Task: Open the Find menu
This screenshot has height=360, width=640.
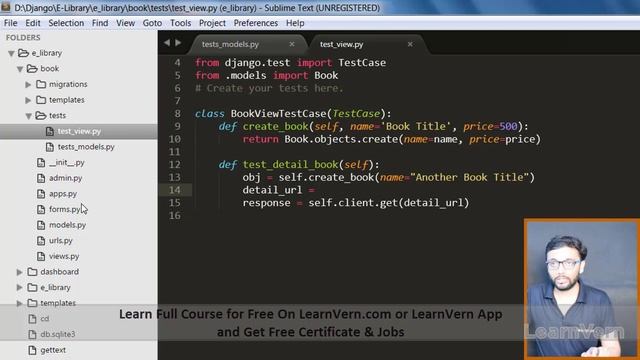Action: 100,23
